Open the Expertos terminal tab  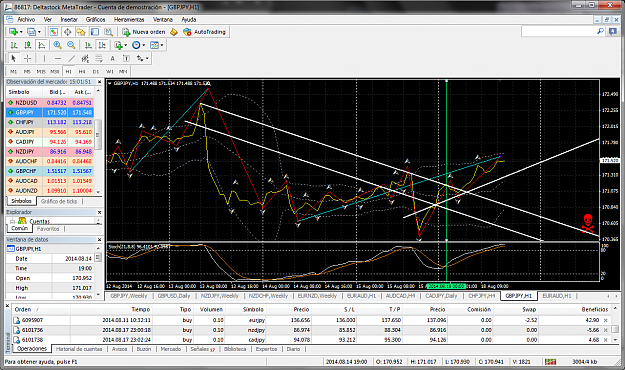pos(266,349)
